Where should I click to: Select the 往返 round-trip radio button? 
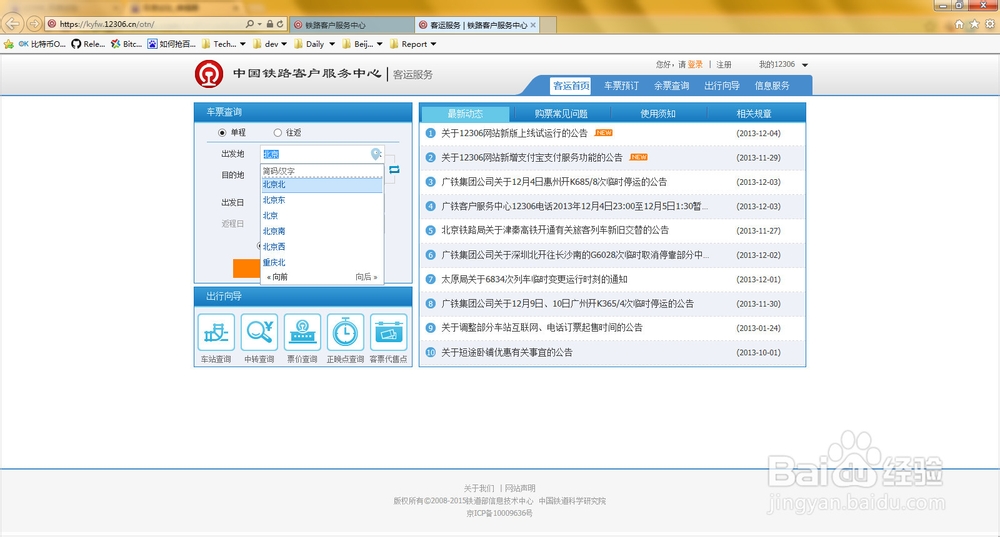(277, 133)
